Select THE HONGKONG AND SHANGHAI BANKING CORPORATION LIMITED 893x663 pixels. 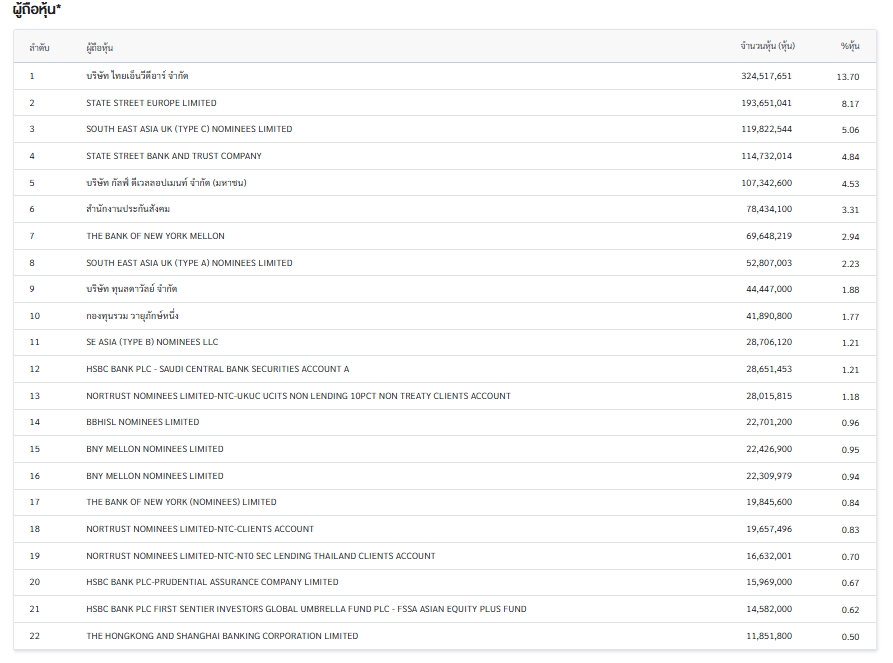pos(222,636)
